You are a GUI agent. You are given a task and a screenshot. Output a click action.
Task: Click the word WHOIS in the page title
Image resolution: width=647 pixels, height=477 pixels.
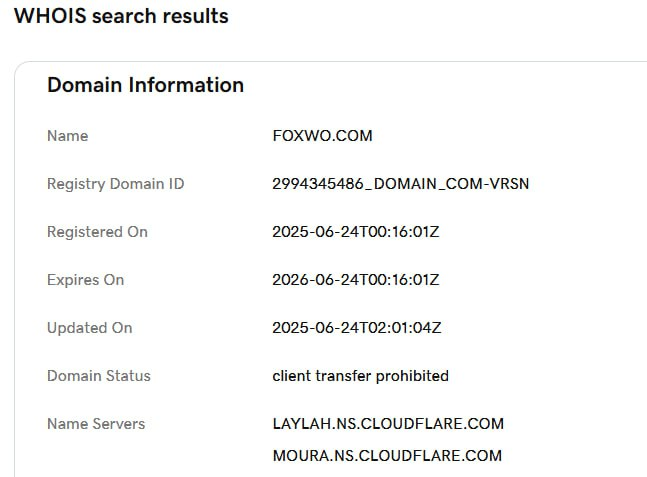[46, 17]
